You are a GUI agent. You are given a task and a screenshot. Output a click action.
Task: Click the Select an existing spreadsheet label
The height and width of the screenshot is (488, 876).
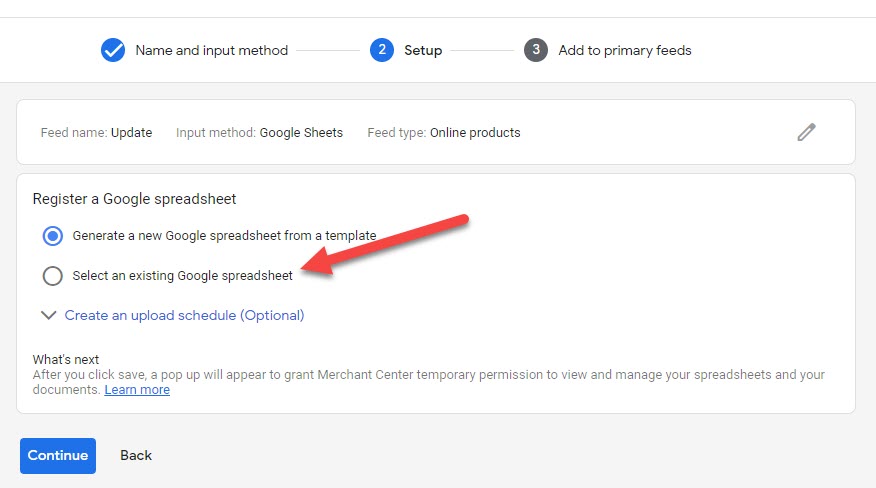[183, 276]
